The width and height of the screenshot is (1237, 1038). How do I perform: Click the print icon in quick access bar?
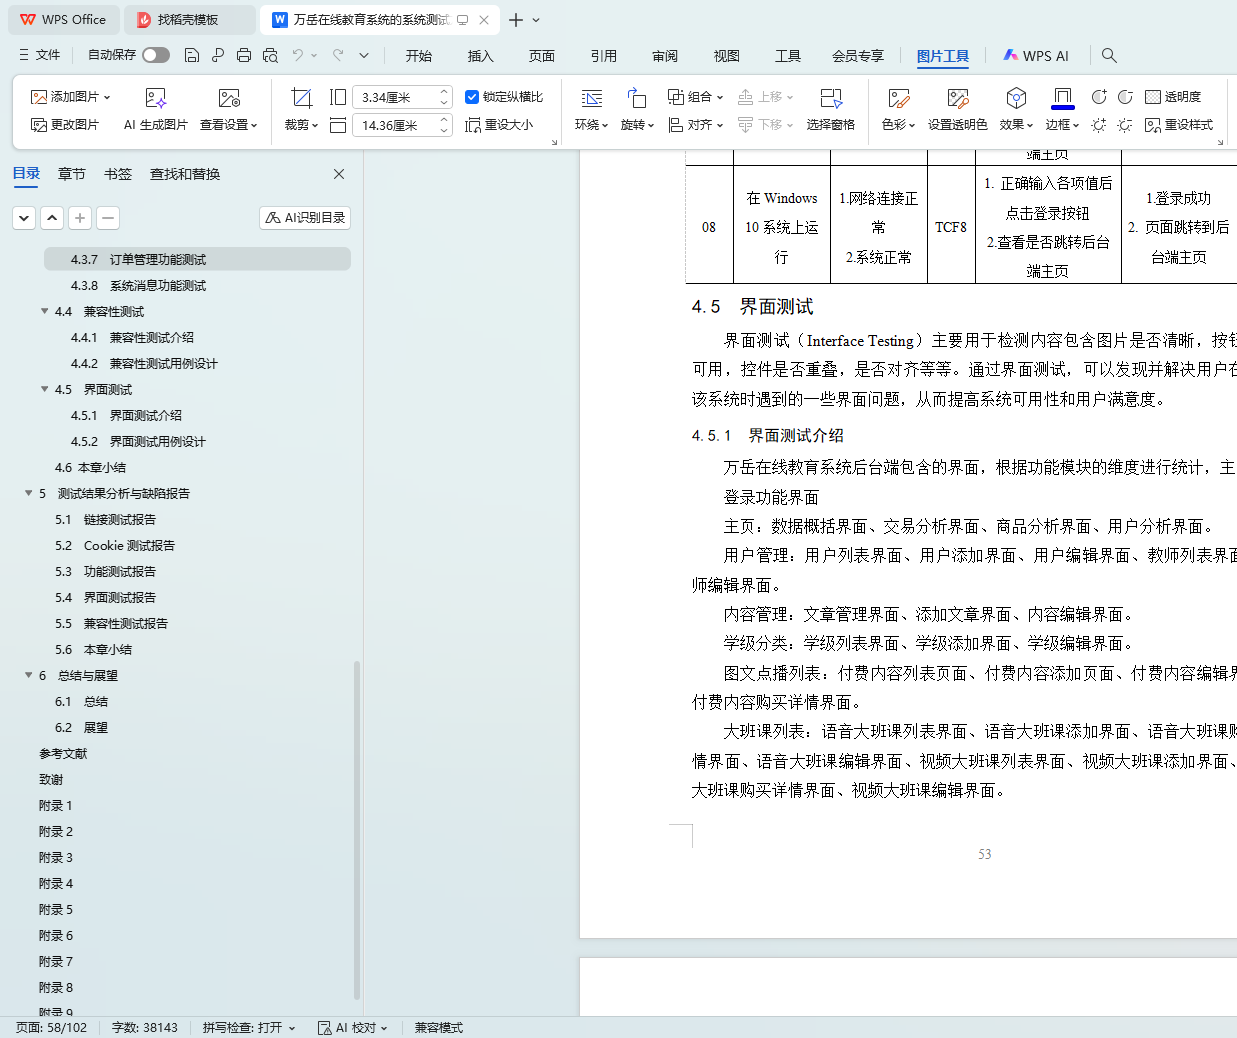244,55
